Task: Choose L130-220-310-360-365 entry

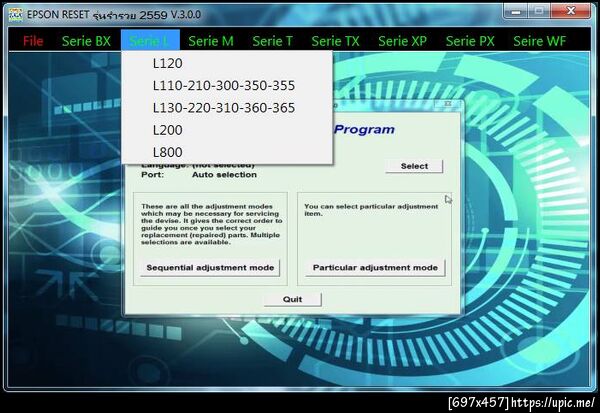Action: click(227, 108)
